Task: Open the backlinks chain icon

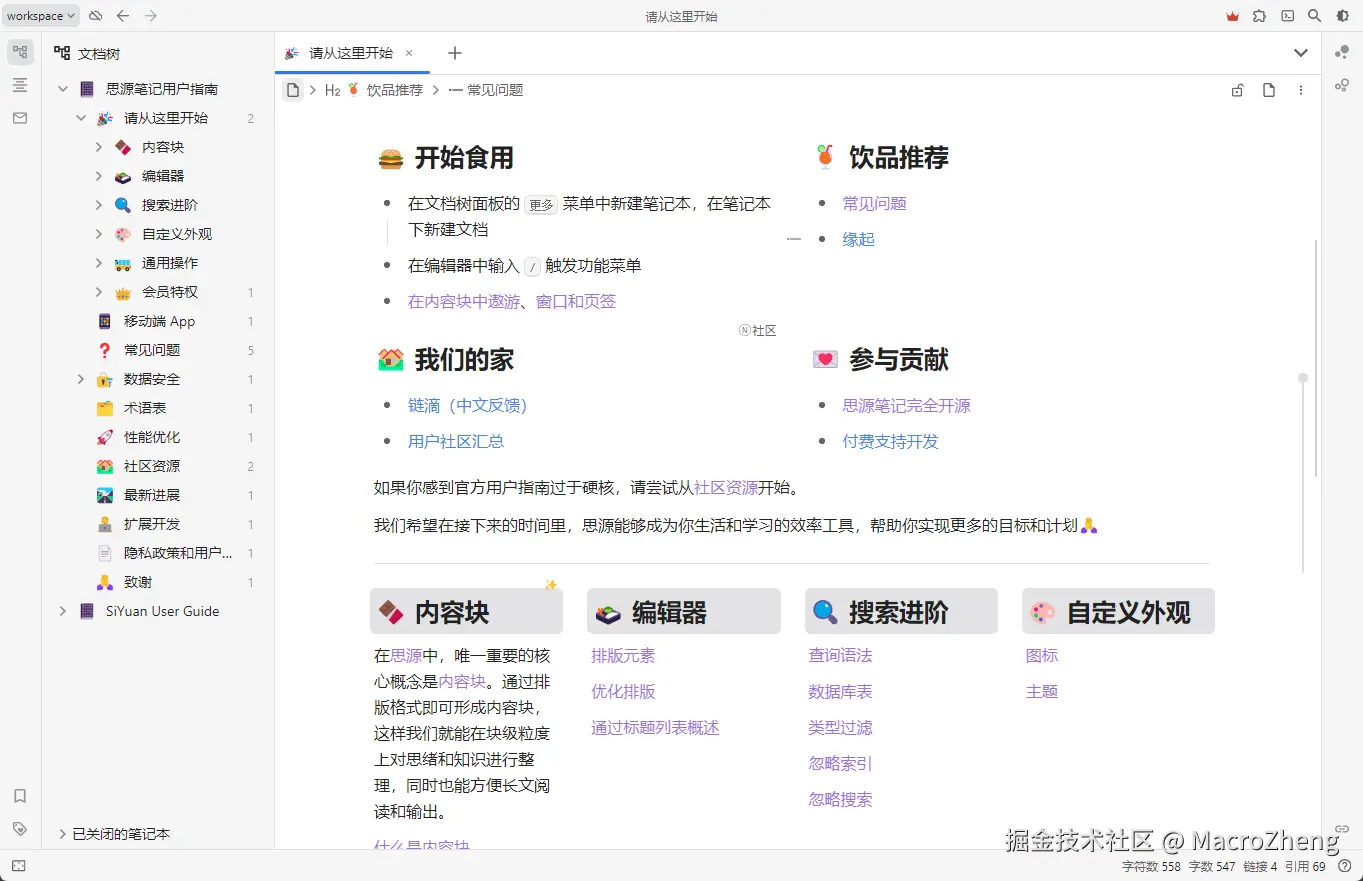Action: tap(1342, 829)
